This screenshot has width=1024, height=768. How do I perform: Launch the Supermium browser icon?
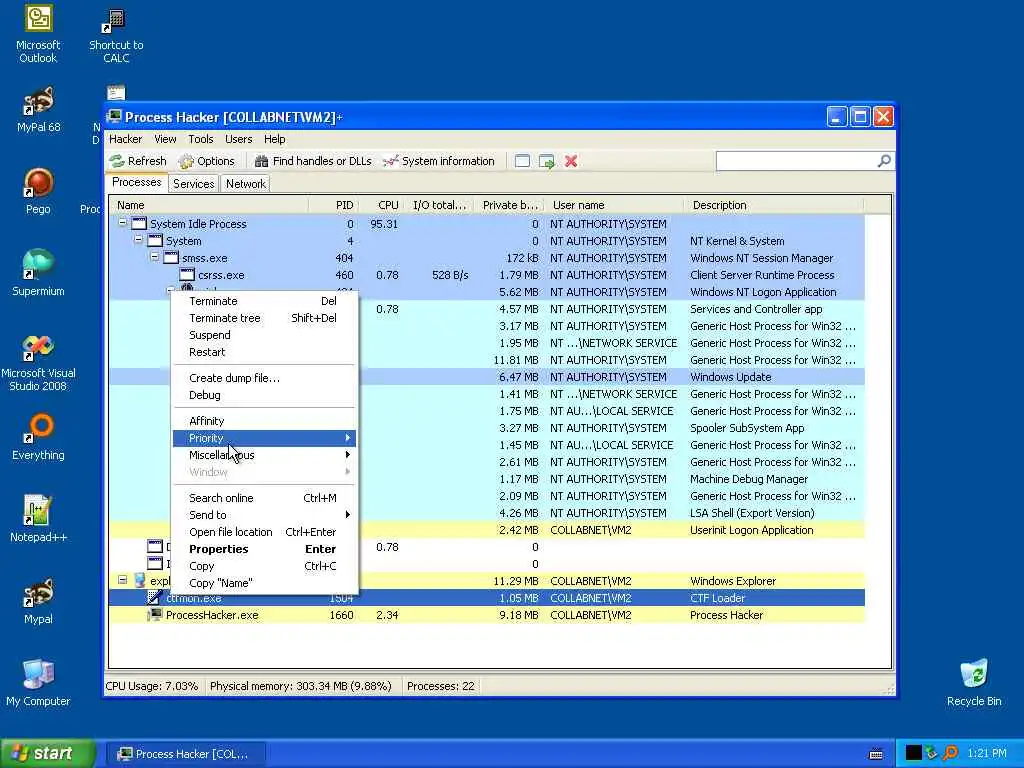(x=38, y=273)
